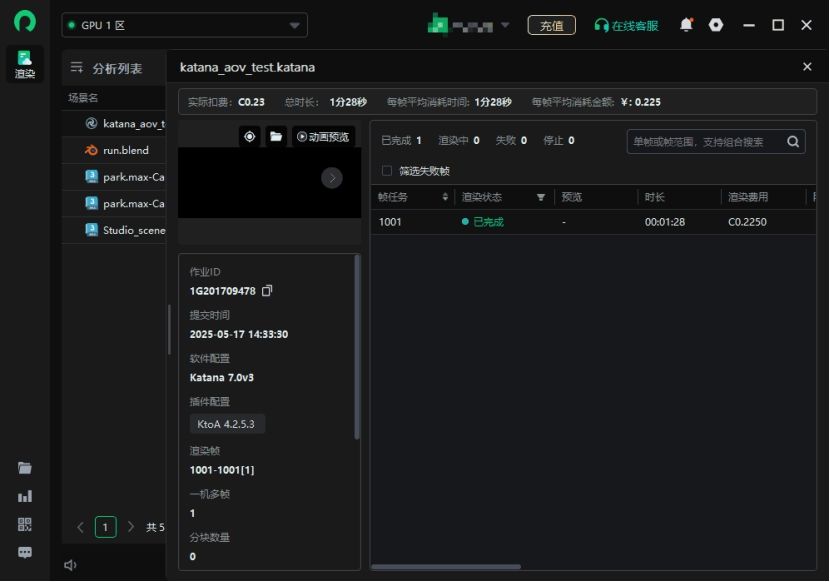830x582 pixels.
Task: Click the horizontal scrollbar under frame table
Action: click(446, 567)
